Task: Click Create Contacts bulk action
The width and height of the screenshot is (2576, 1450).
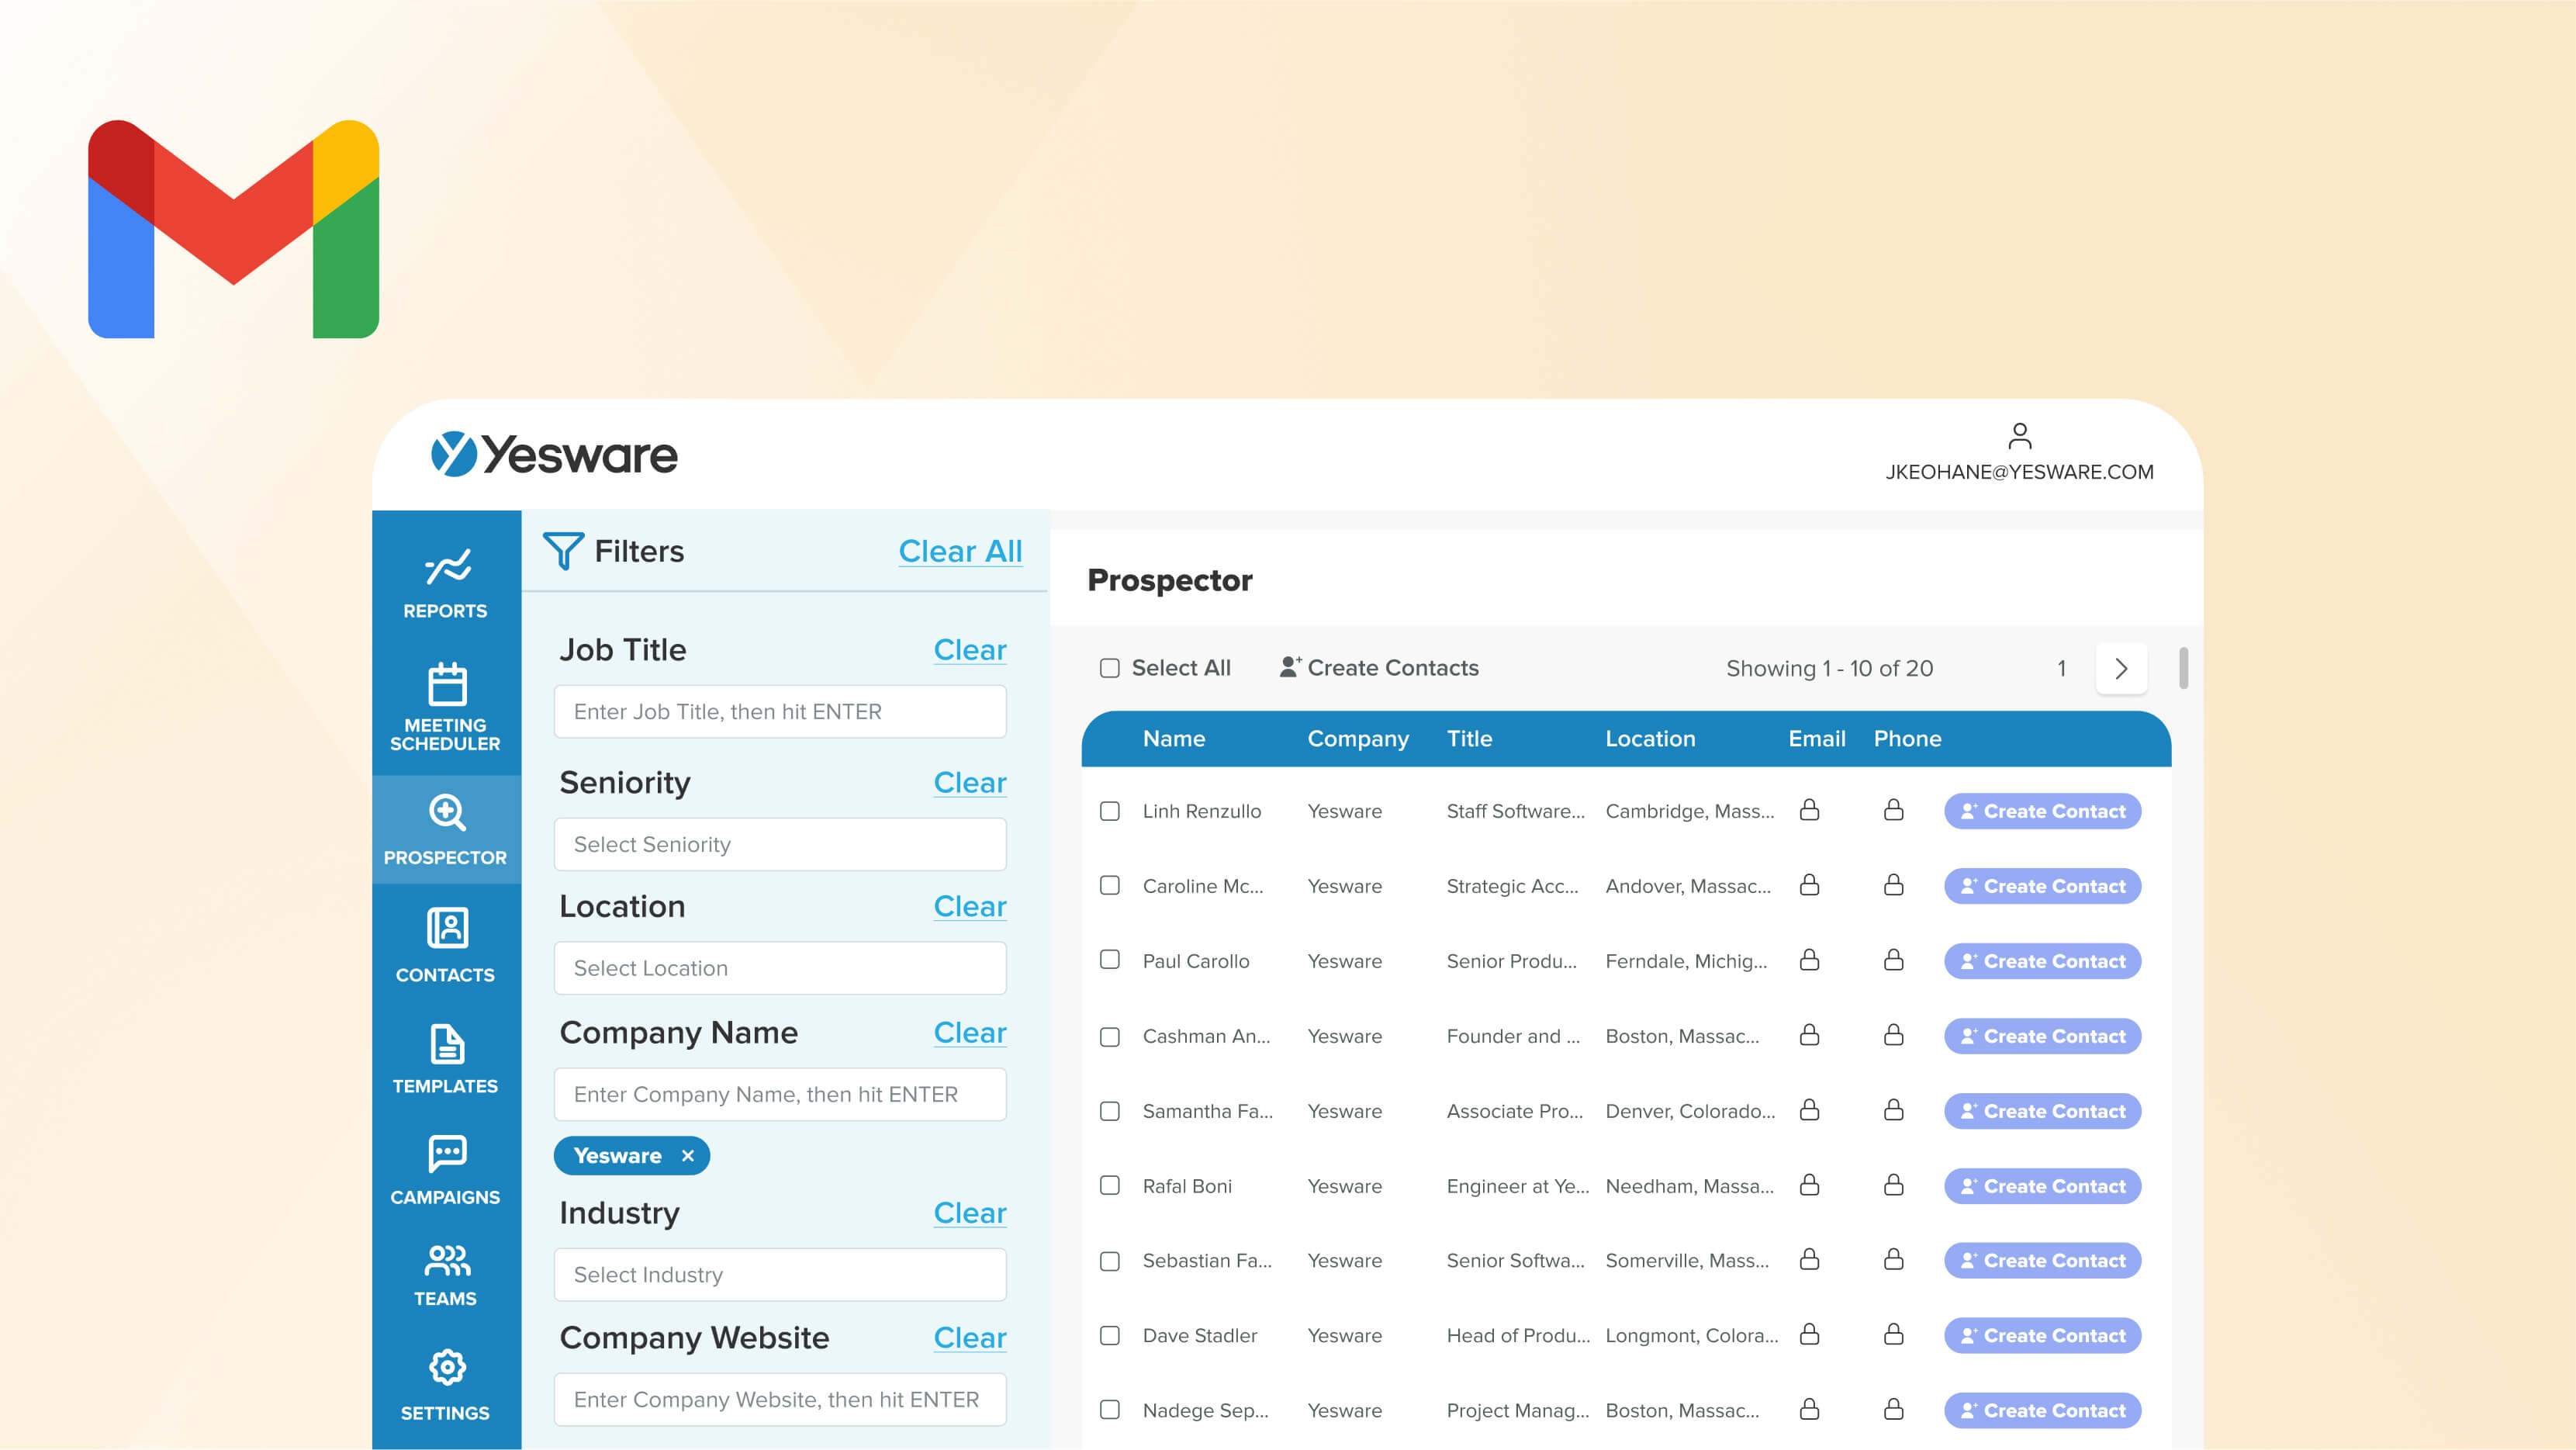Action: pos(1379,668)
